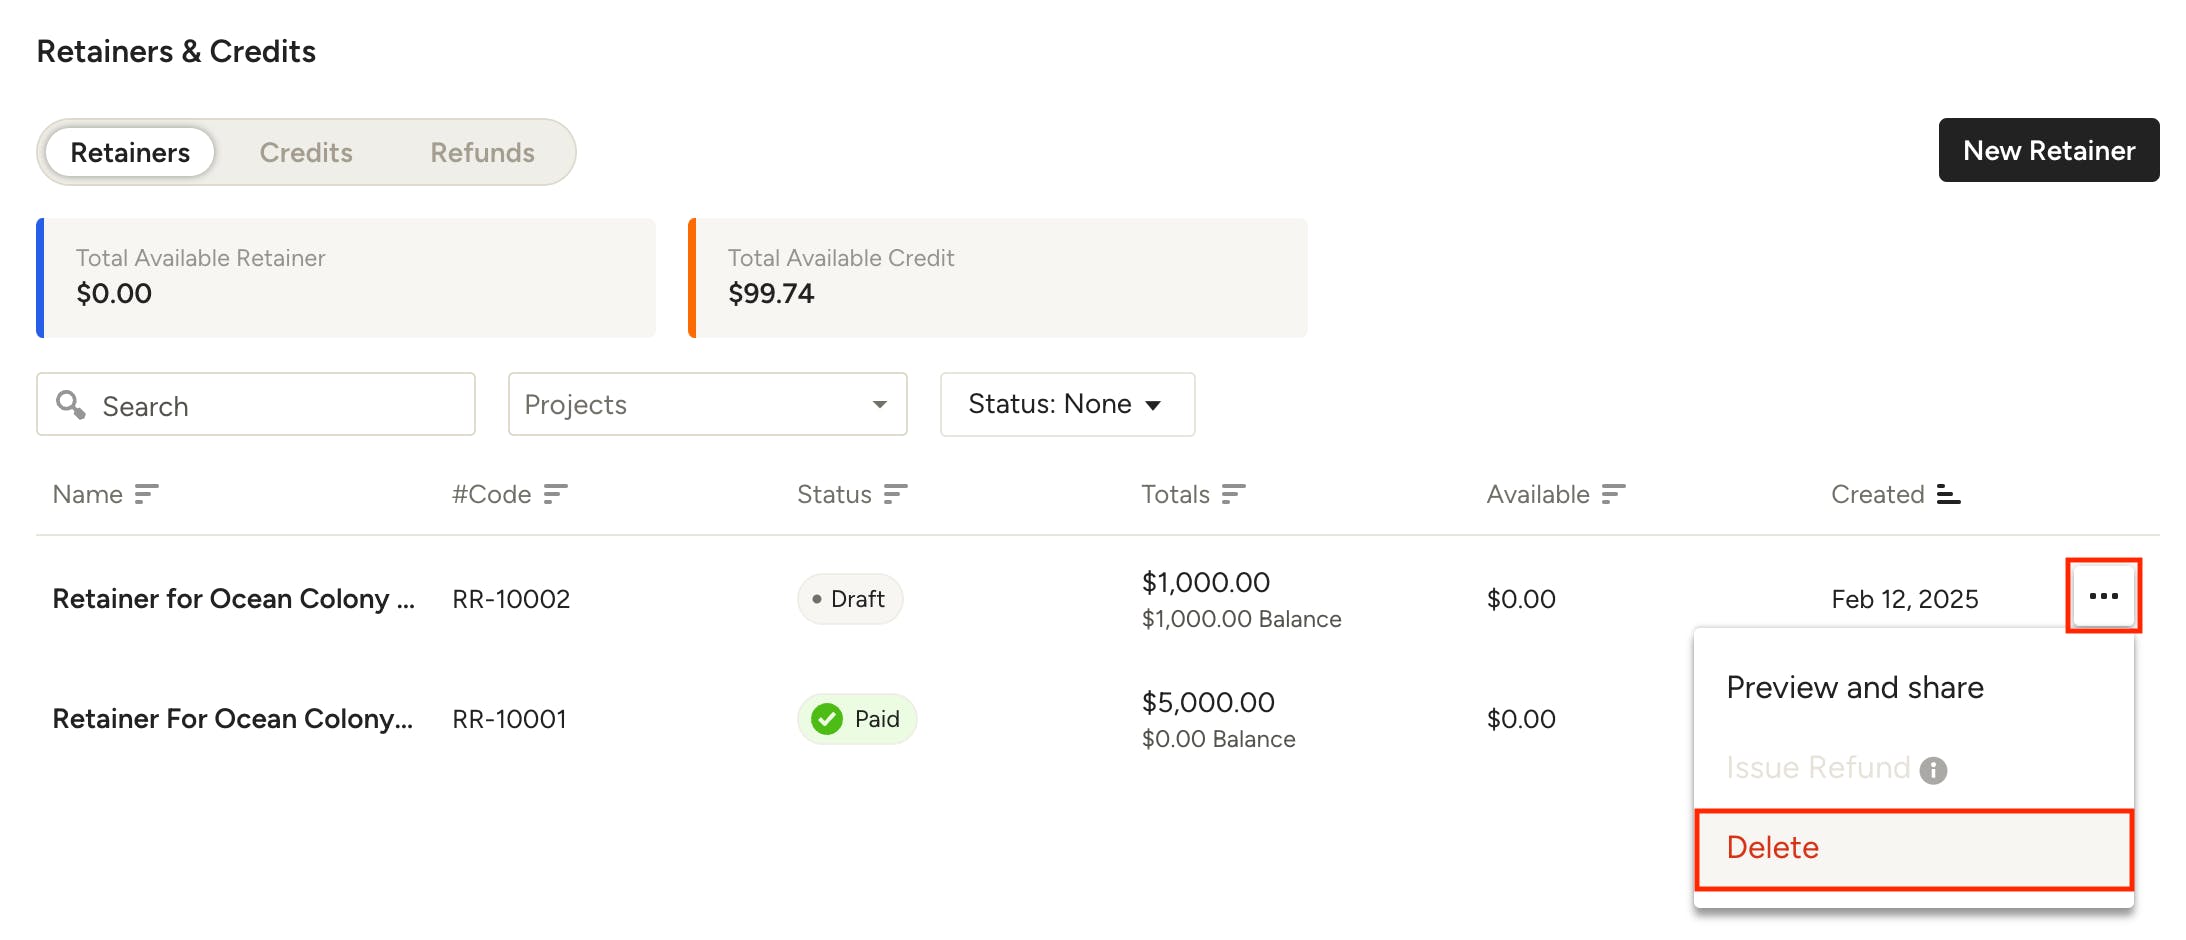Click the Paid status badge on RR-10001
The width and height of the screenshot is (2186, 940).
coord(857,719)
